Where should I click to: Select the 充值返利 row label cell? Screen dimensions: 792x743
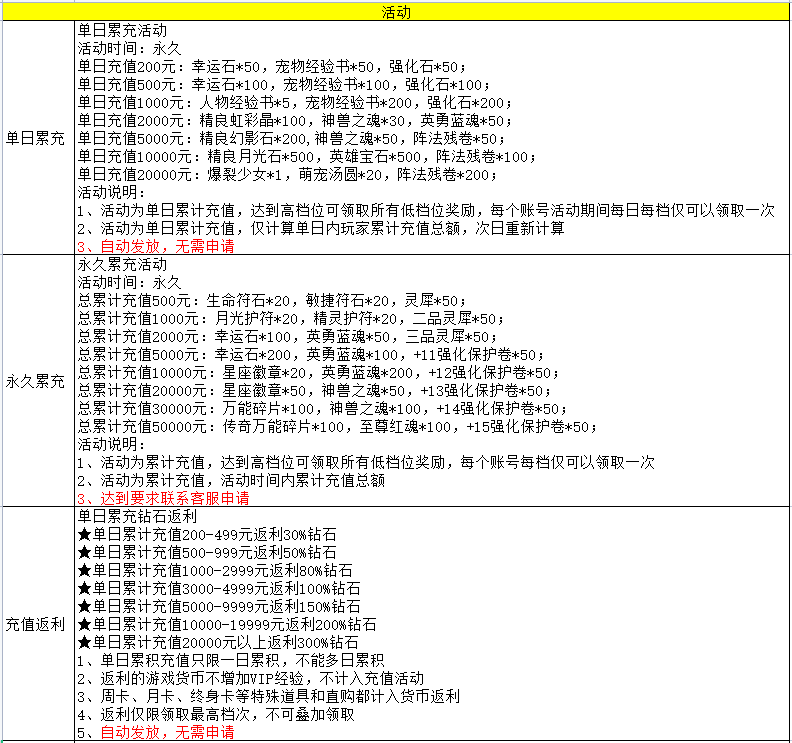click(x=38, y=624)
